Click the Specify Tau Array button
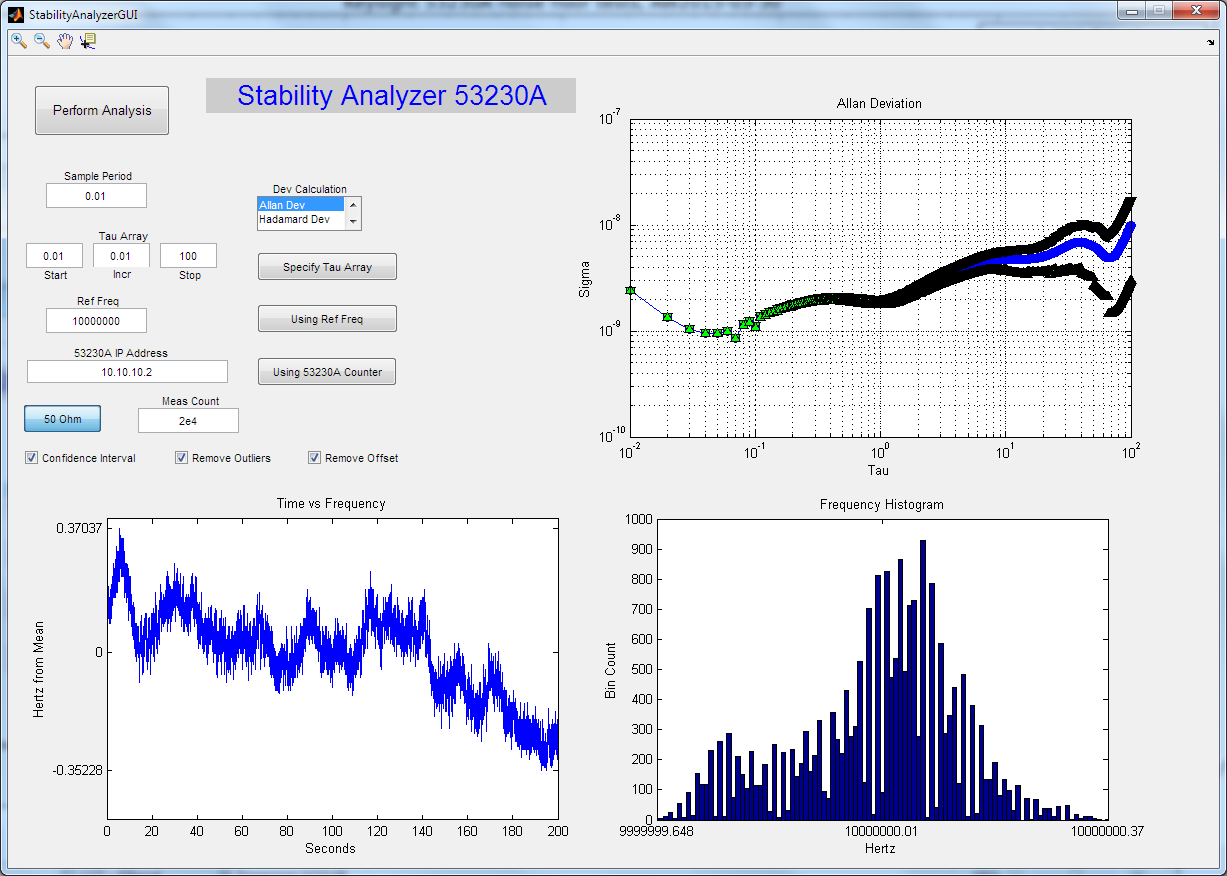 pos(327,267)
